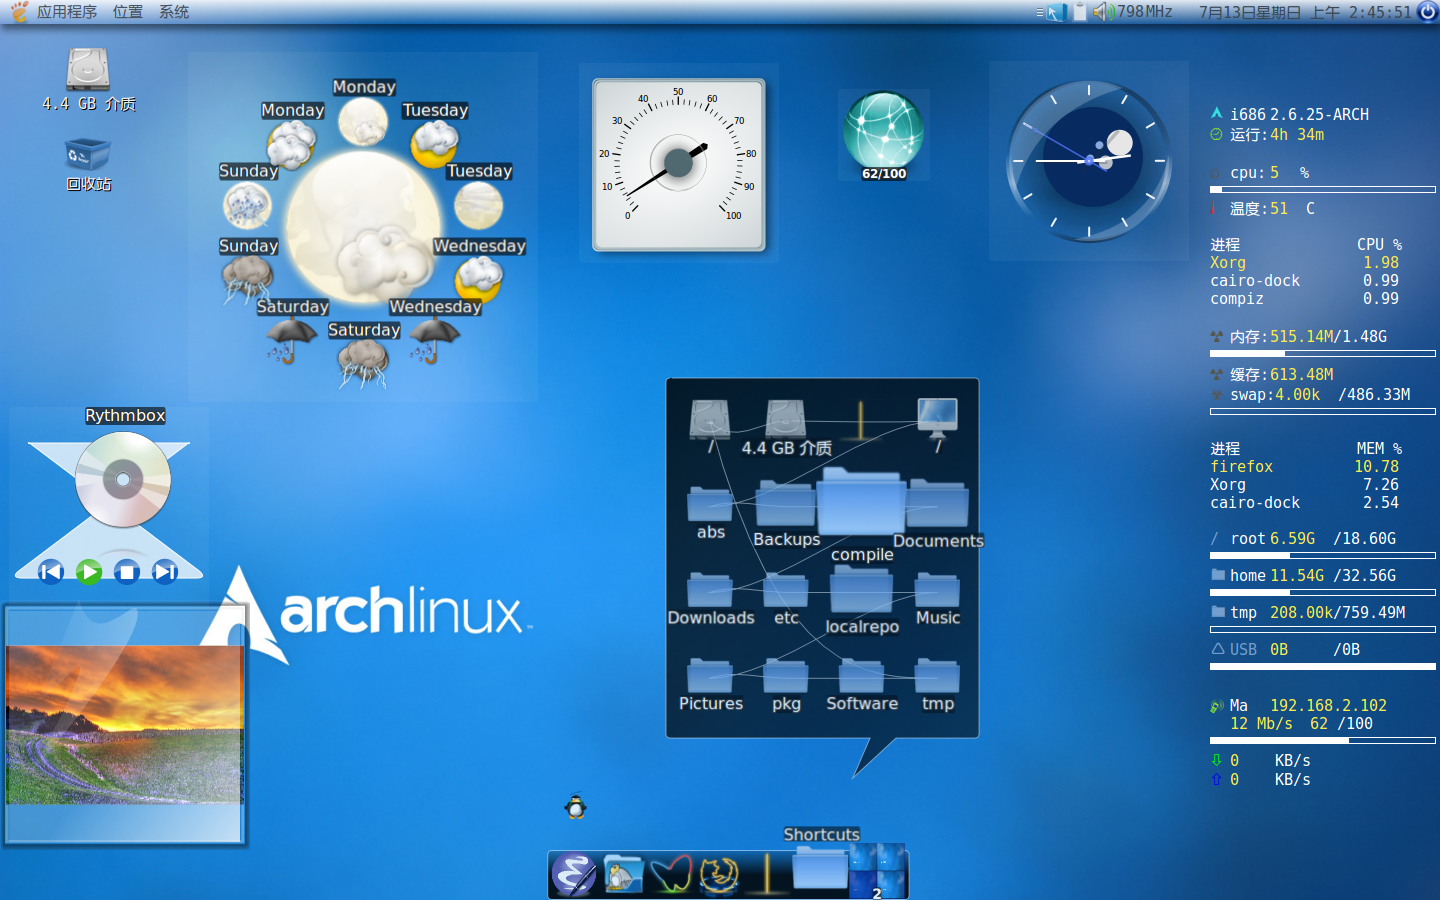Click the 798MHz CPU frequency monitor
This screenshot has width=1440, height=900.
tap(1145, 12)
